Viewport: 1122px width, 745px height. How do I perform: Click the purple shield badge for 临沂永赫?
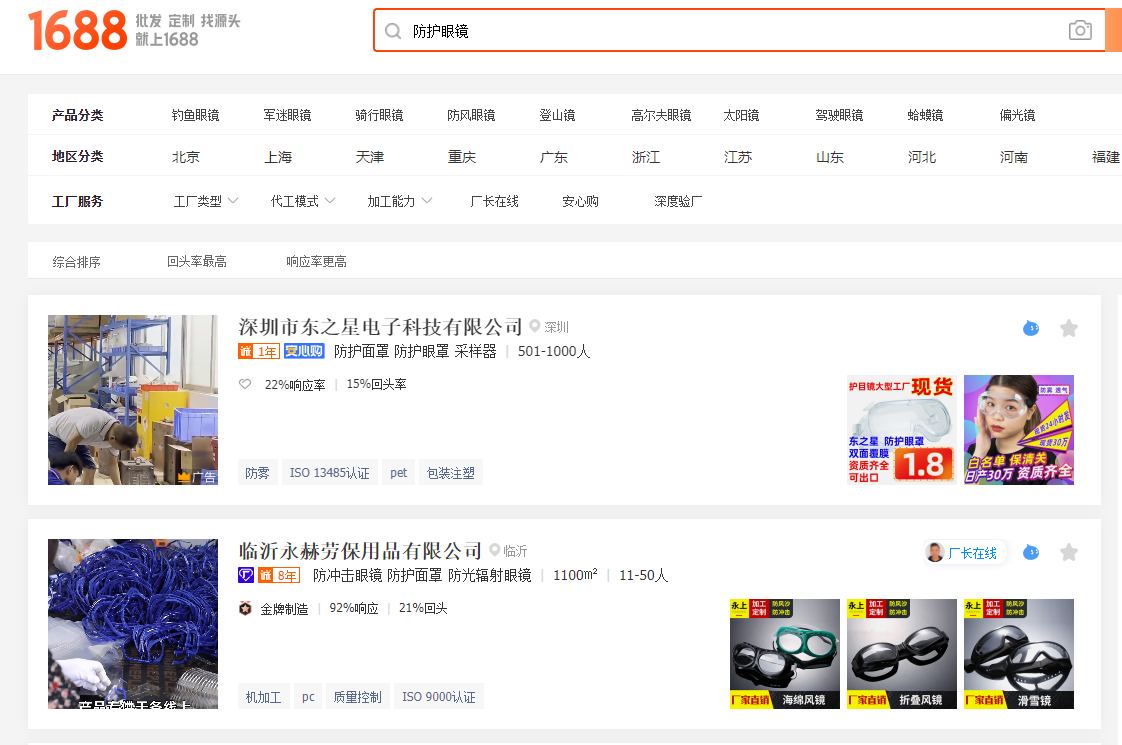point(246,575)
